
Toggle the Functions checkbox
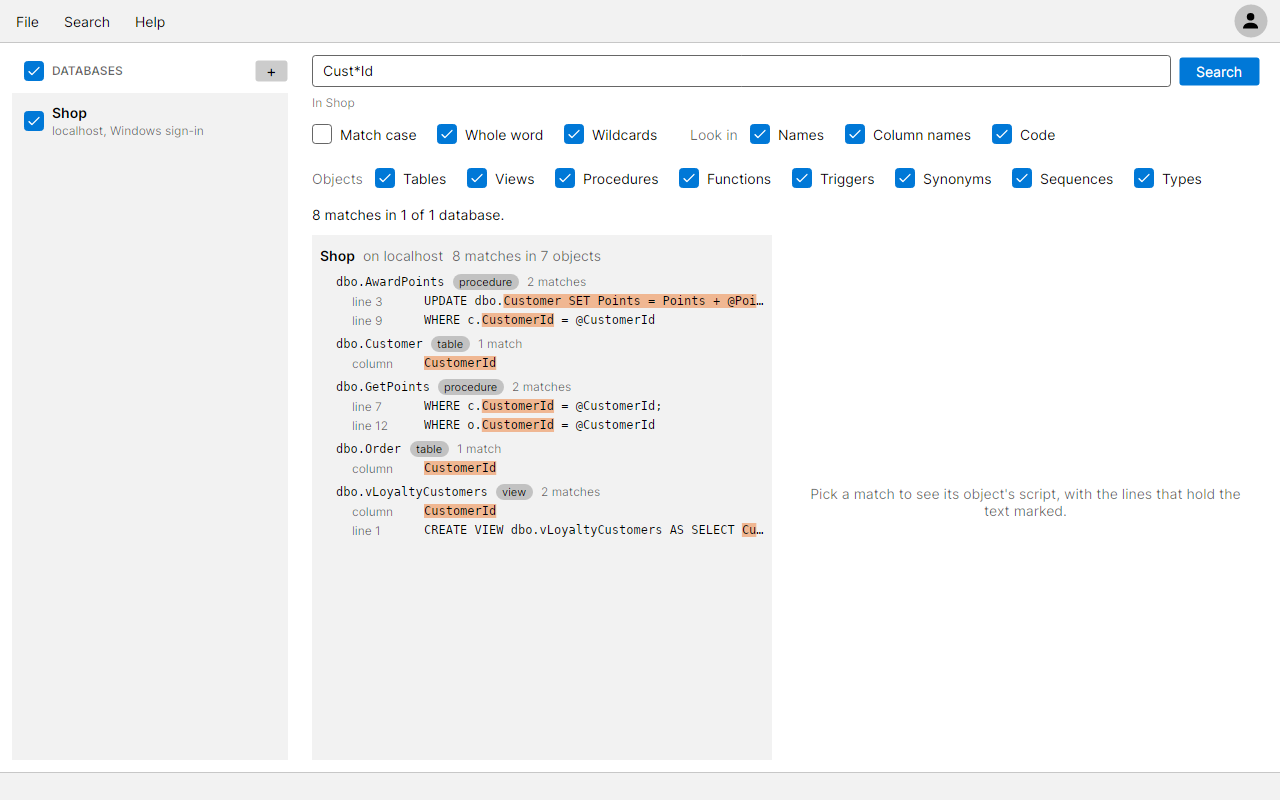(689, 178)
